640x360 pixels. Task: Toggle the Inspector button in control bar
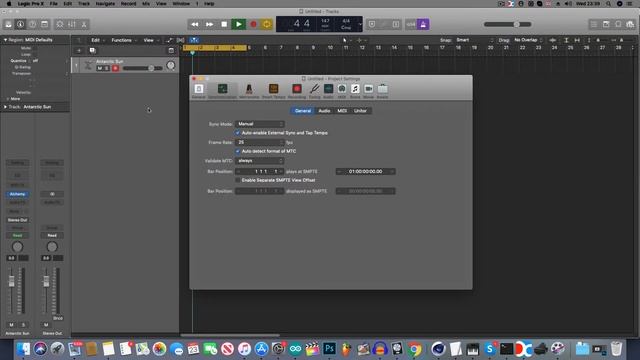[20, 24]
